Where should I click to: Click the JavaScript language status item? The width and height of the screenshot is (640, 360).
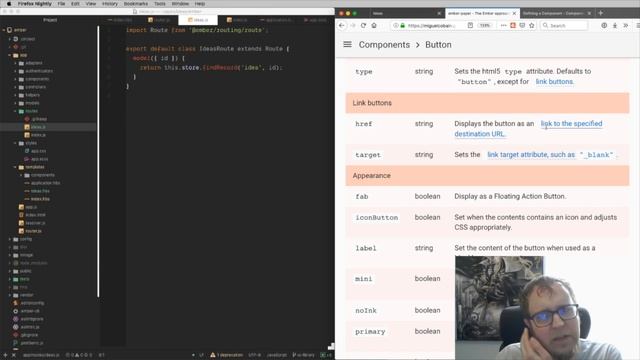coord(277,355)
